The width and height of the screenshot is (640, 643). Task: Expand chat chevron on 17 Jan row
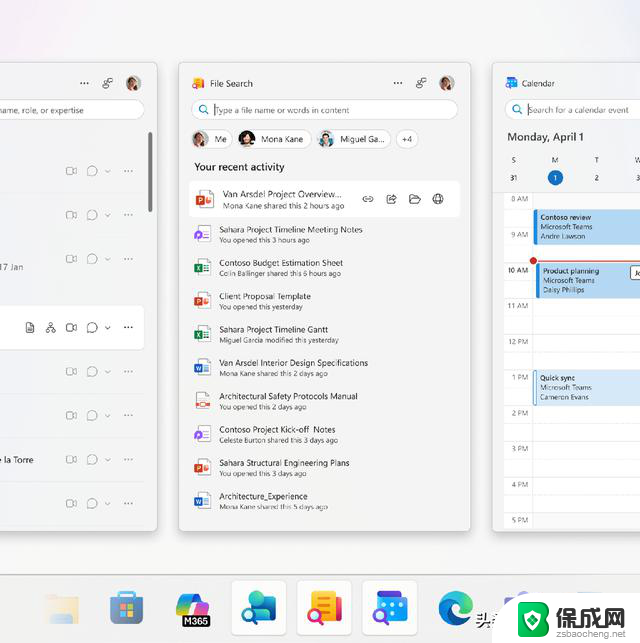[x=108, y=259]
